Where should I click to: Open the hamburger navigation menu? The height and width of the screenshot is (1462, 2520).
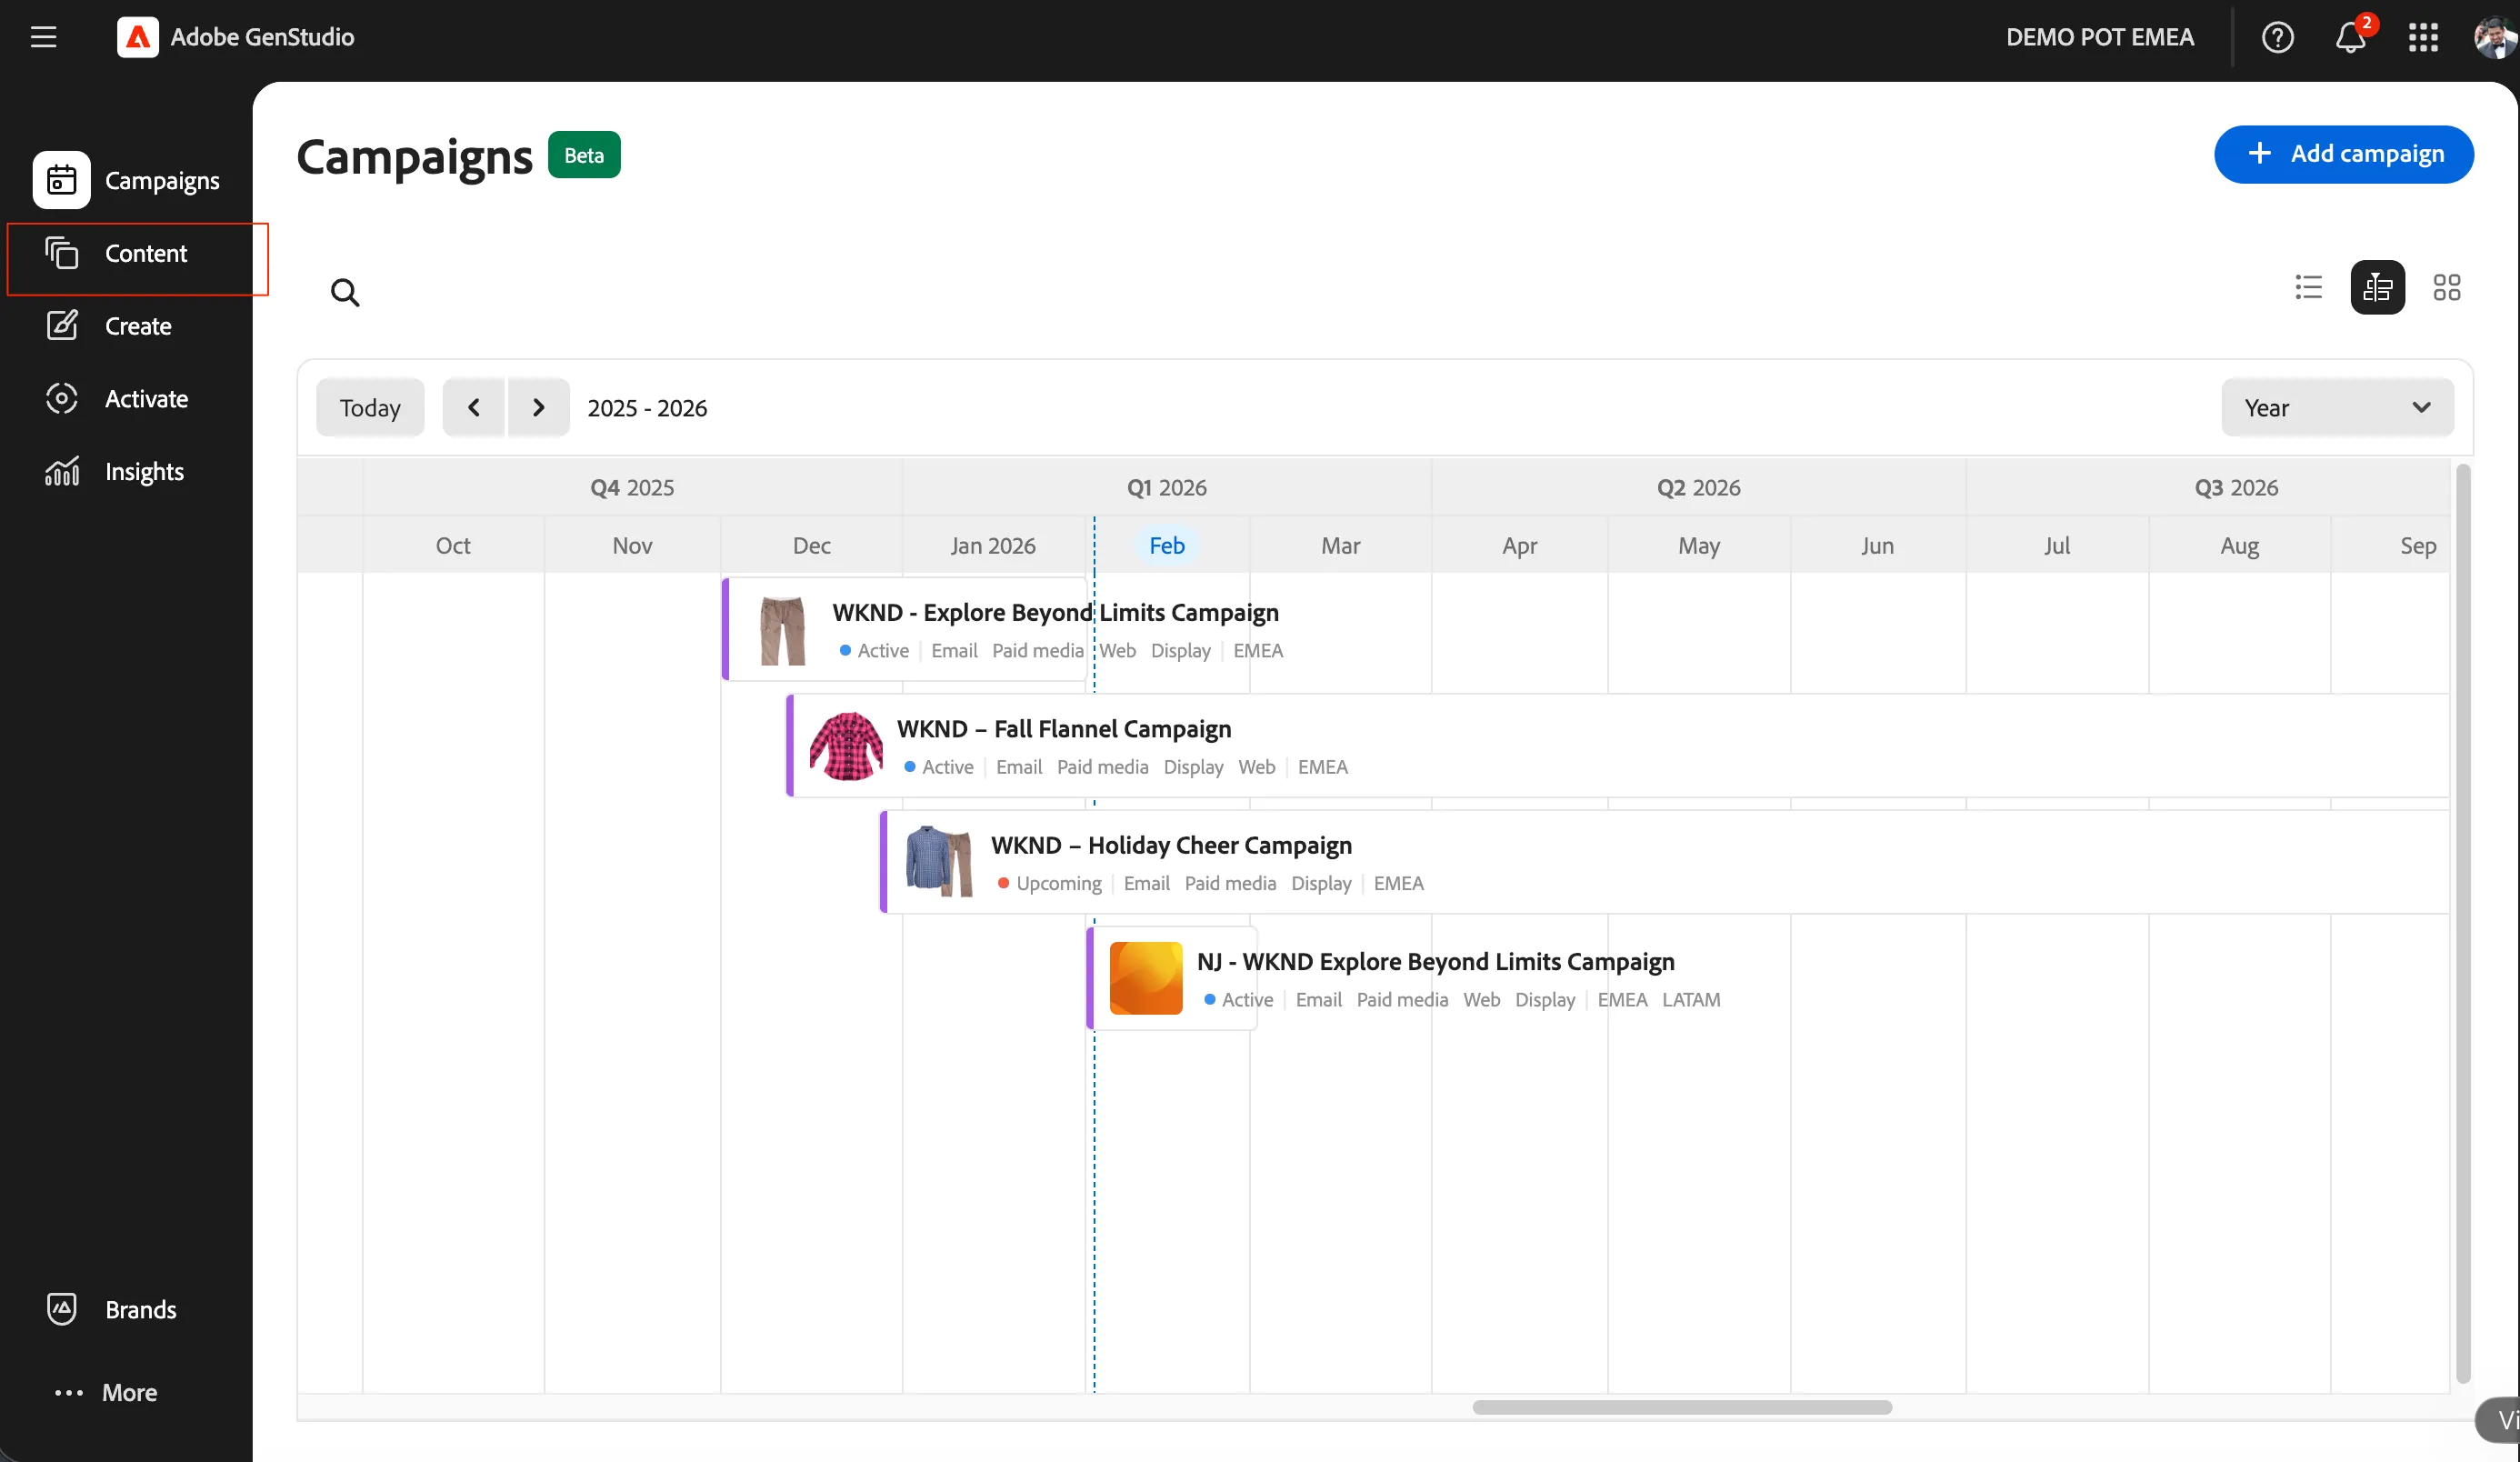pos(43,37)
